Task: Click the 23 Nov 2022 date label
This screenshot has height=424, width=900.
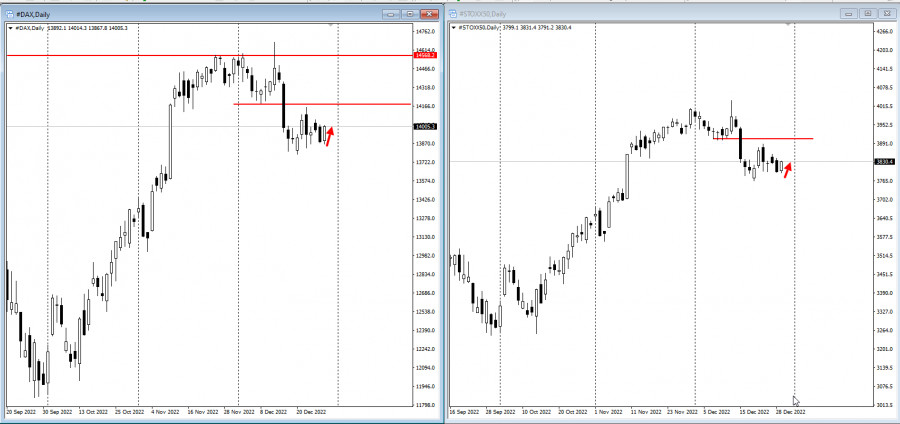Action: point(682,412)
